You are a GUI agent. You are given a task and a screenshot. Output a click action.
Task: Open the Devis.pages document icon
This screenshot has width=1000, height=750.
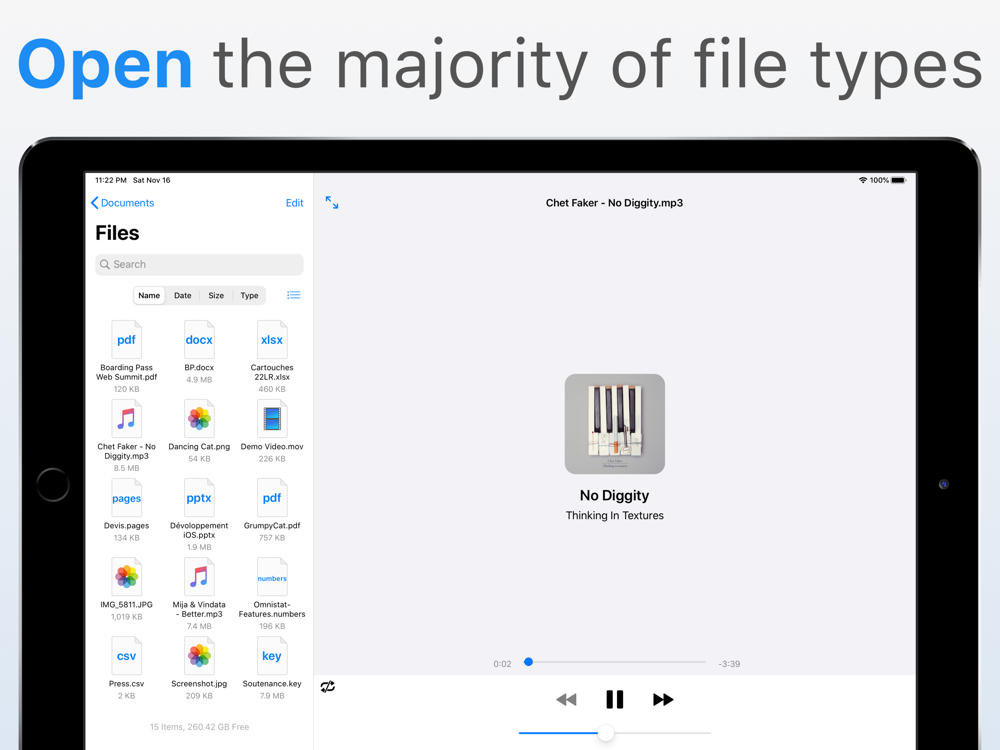click(x=126, y=498)
